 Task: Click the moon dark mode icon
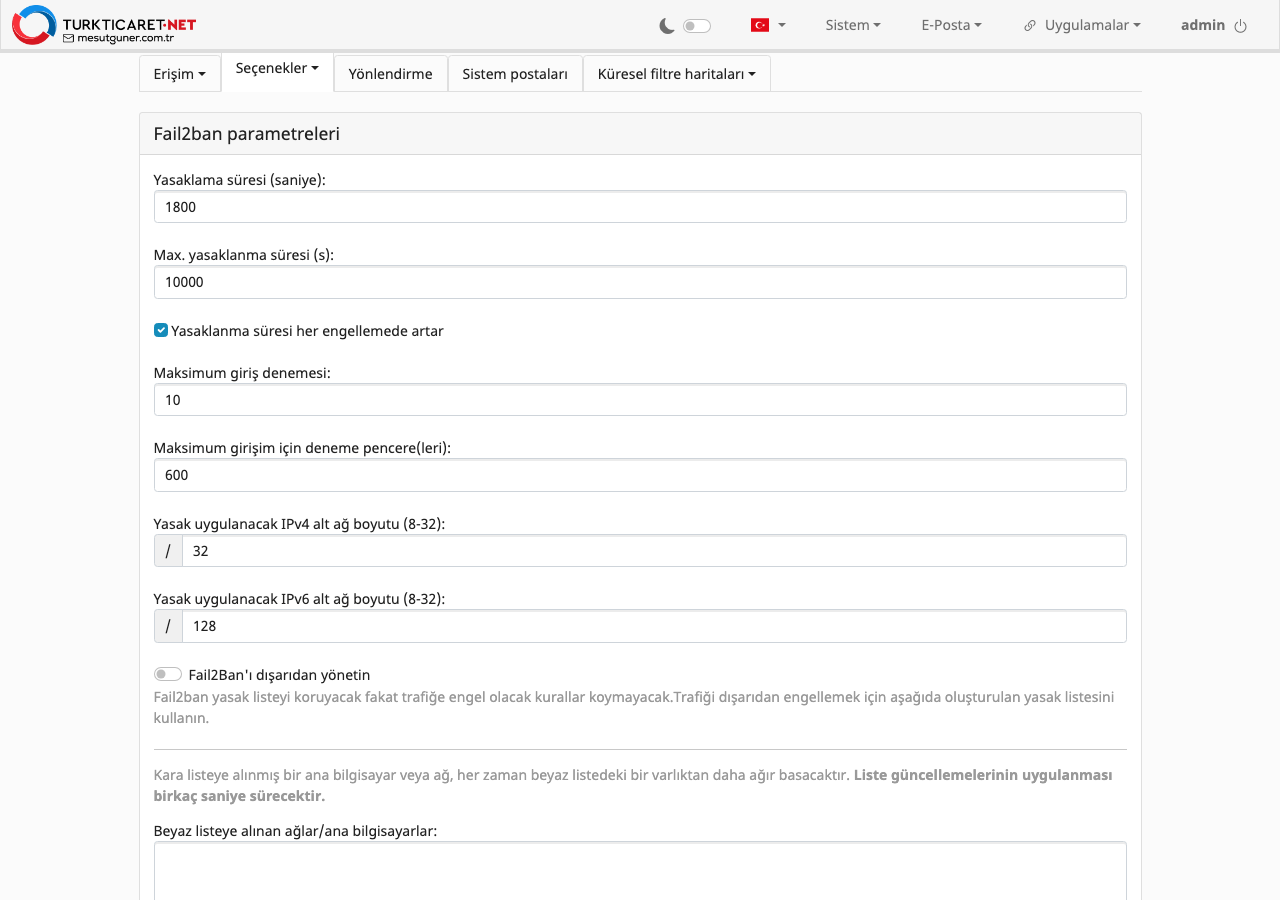pyautogui.click(x=667, y=26)
